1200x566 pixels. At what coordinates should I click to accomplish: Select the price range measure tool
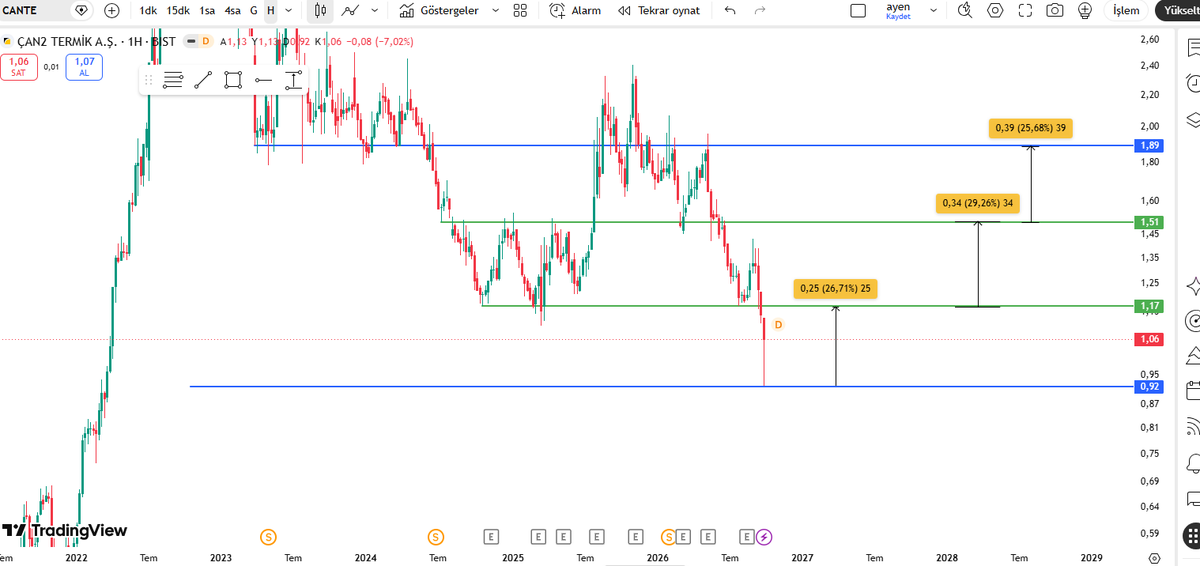[293, 80]
